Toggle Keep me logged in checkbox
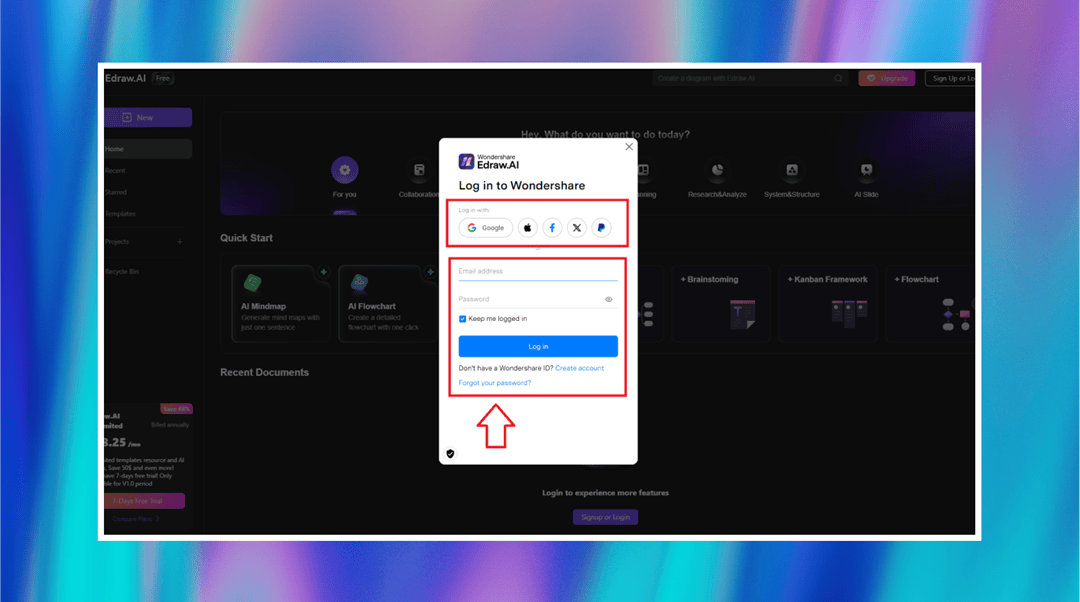The image size is (1080, 602). (x=462, y=319)
